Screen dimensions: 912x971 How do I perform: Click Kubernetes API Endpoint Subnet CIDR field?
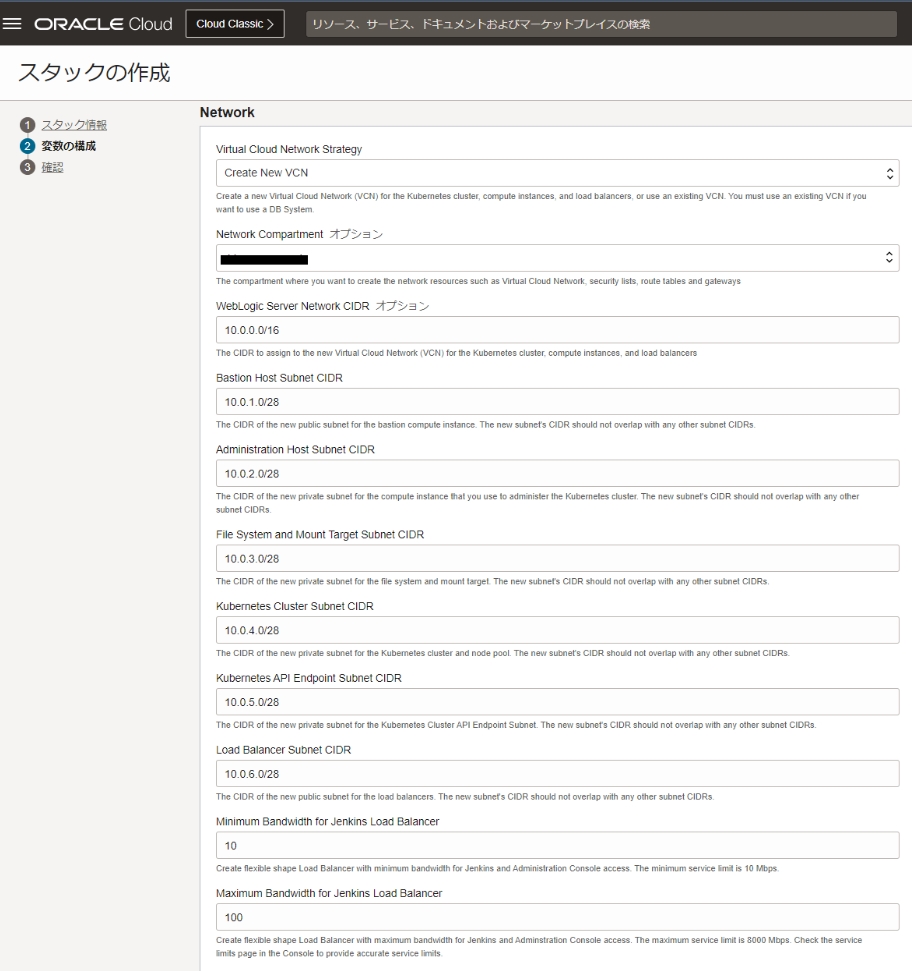(557, 701)
